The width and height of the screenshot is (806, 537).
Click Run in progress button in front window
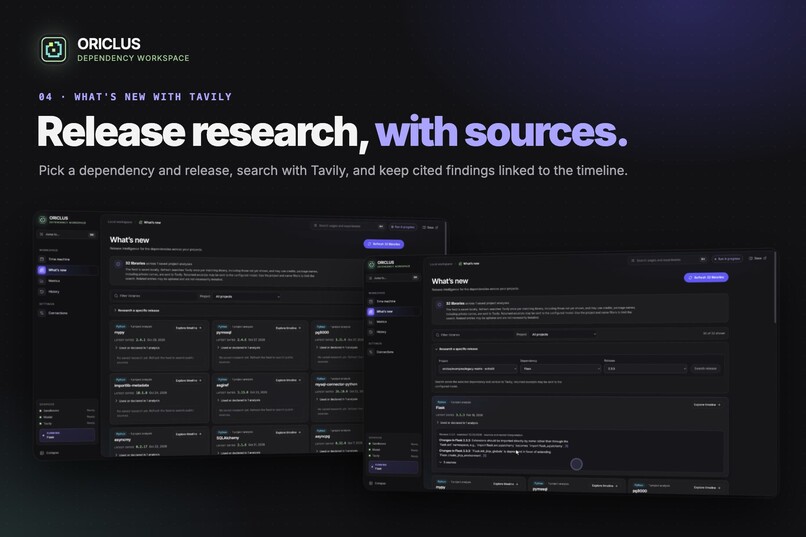click(x=727, y=258)
